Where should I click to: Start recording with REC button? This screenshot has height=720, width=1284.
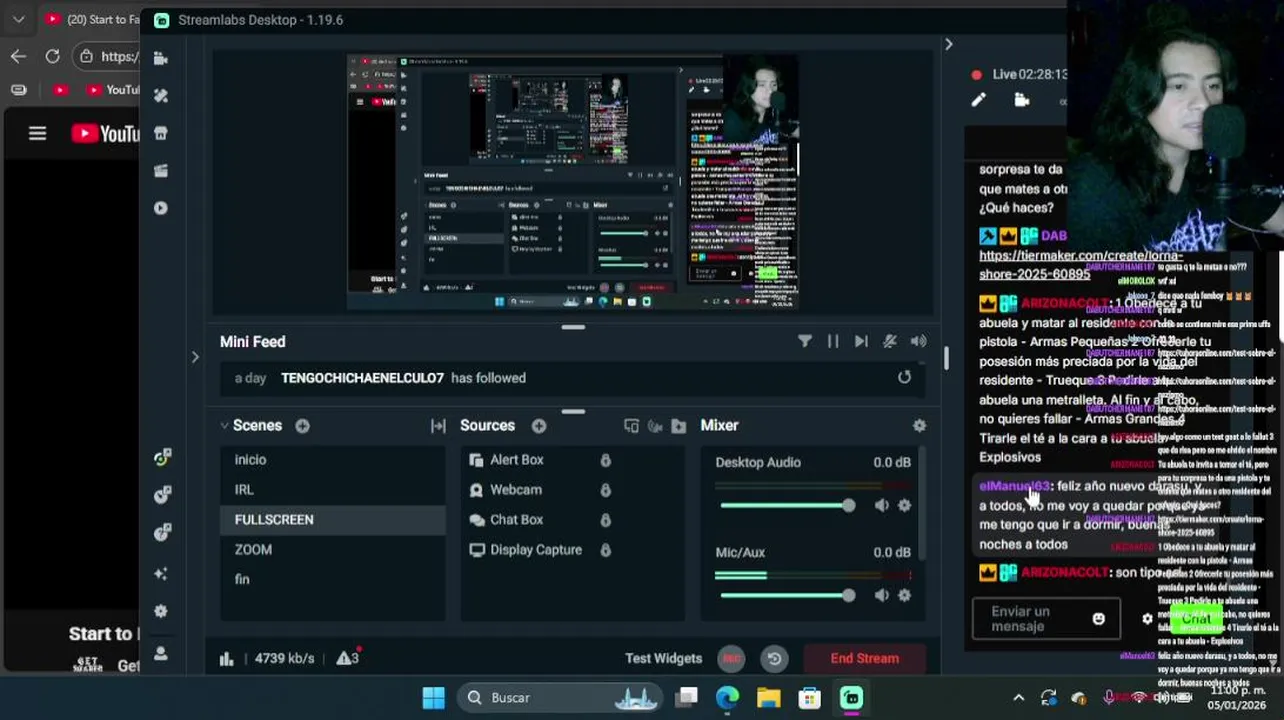coord(732,658)
